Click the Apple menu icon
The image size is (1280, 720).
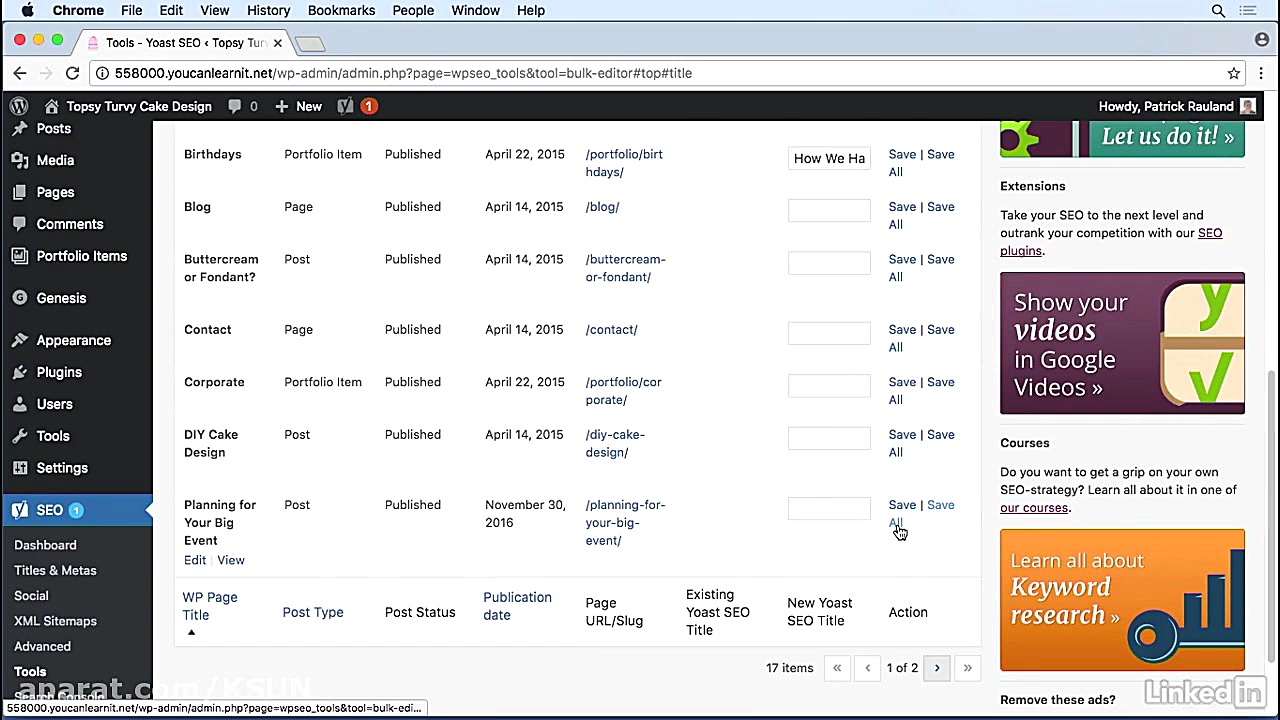[27, 10]
